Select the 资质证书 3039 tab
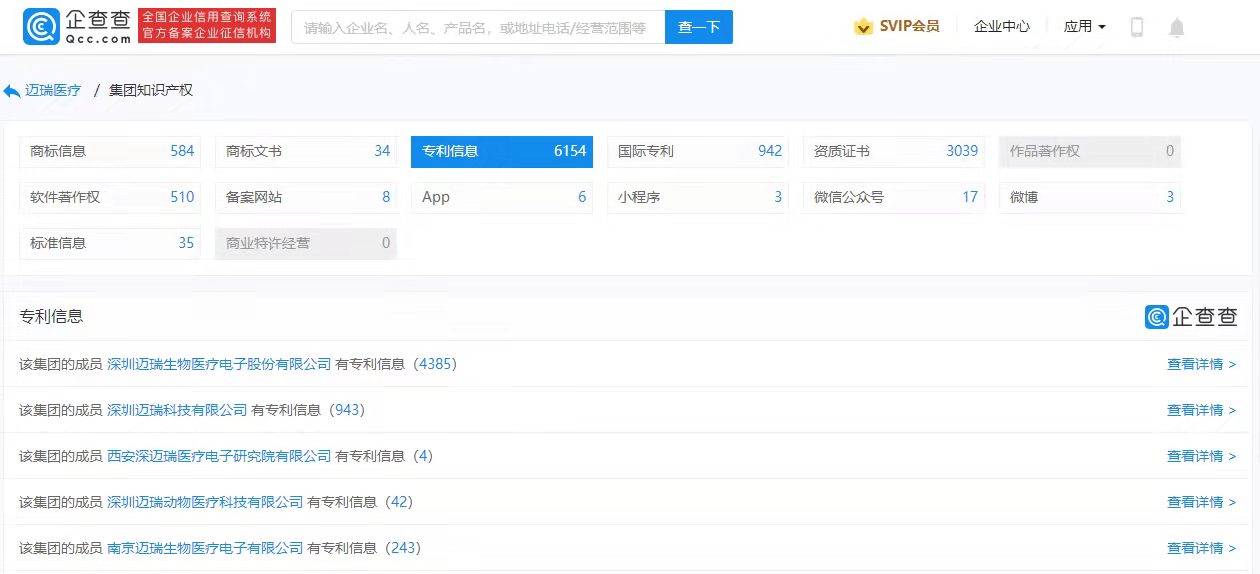 pos(894,151)
